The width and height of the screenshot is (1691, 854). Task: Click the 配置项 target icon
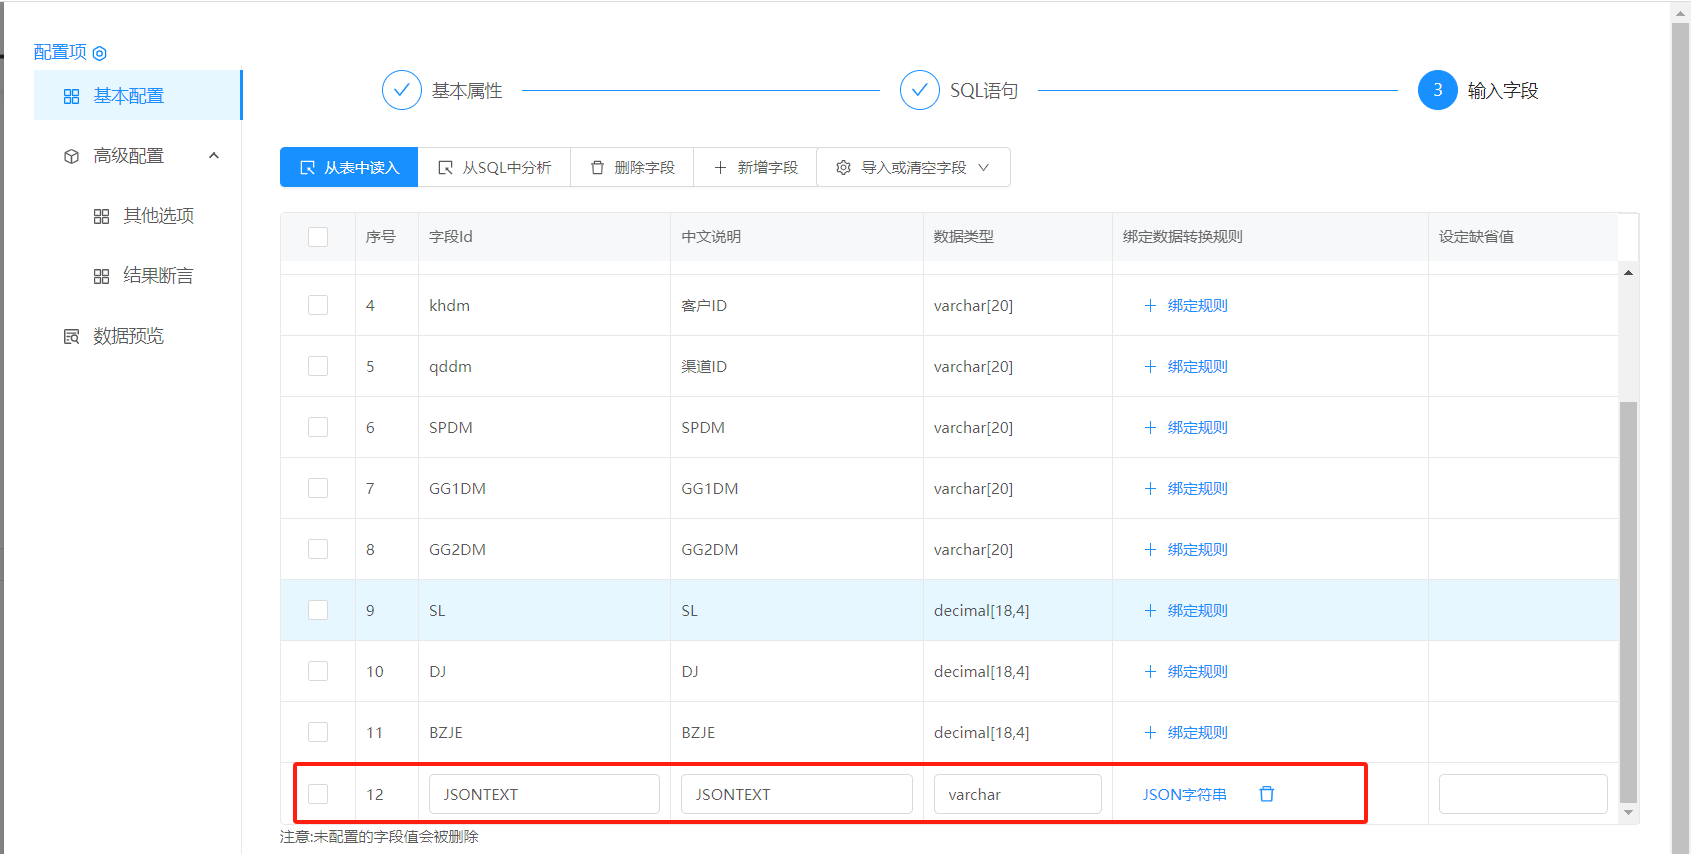(x=99, y=53)
